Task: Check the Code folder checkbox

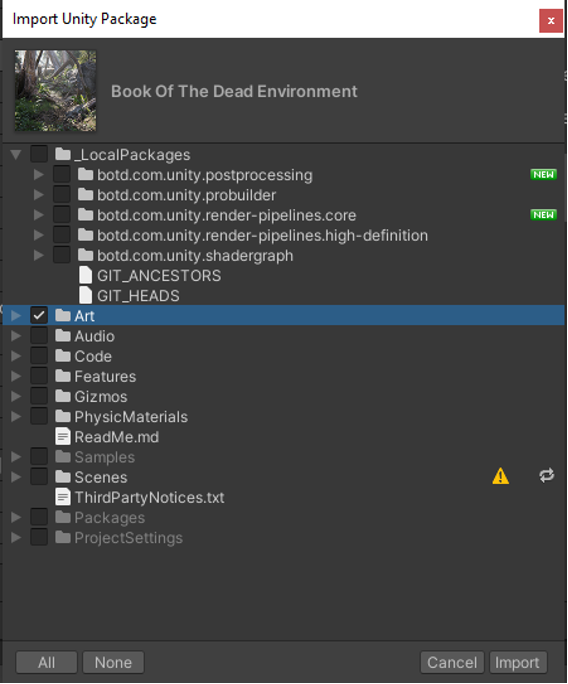Action: click(x=39, y=356)
